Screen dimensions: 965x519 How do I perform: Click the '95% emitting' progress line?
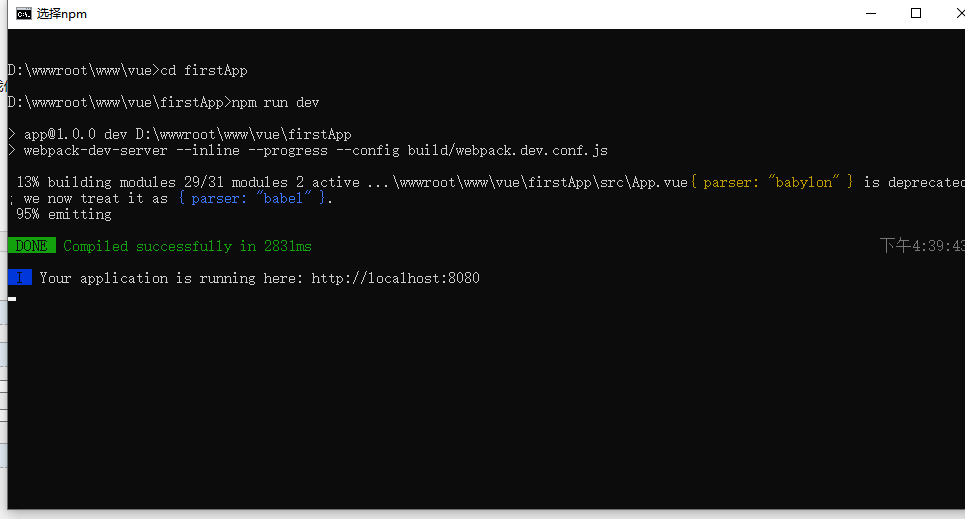coord(64,214)
